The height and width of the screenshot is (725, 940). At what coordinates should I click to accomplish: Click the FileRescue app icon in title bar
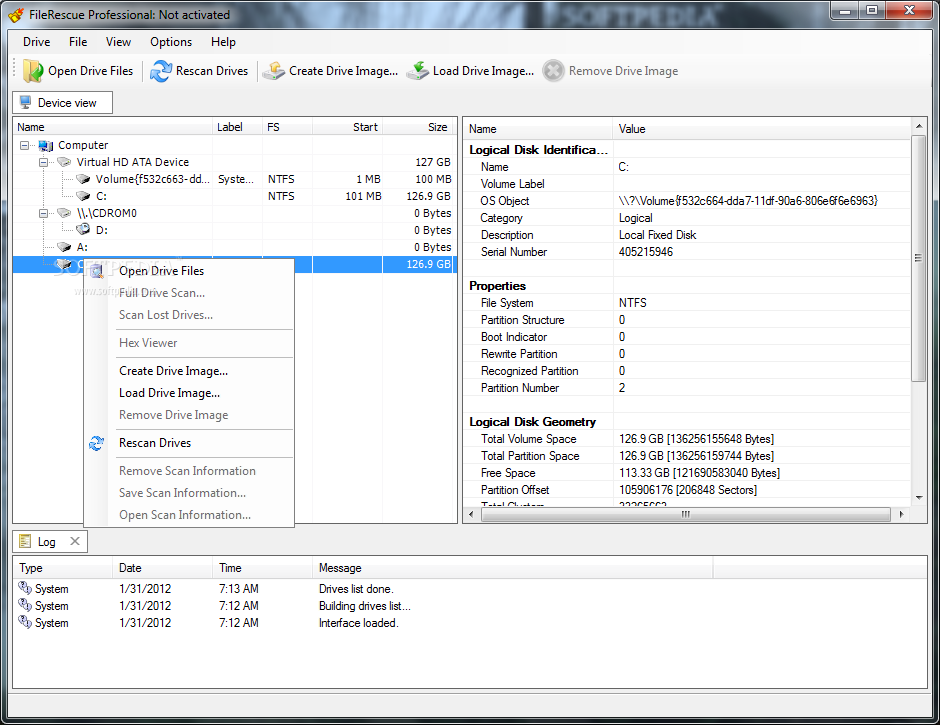click(x=16, y=14)
